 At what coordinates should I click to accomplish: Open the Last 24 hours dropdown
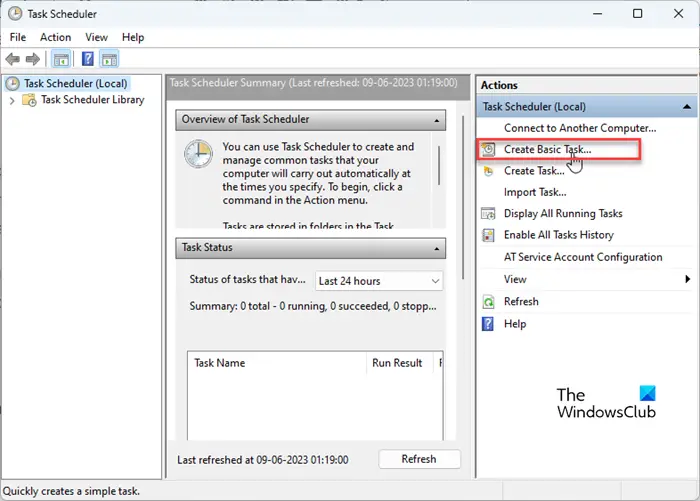point(379,281)
